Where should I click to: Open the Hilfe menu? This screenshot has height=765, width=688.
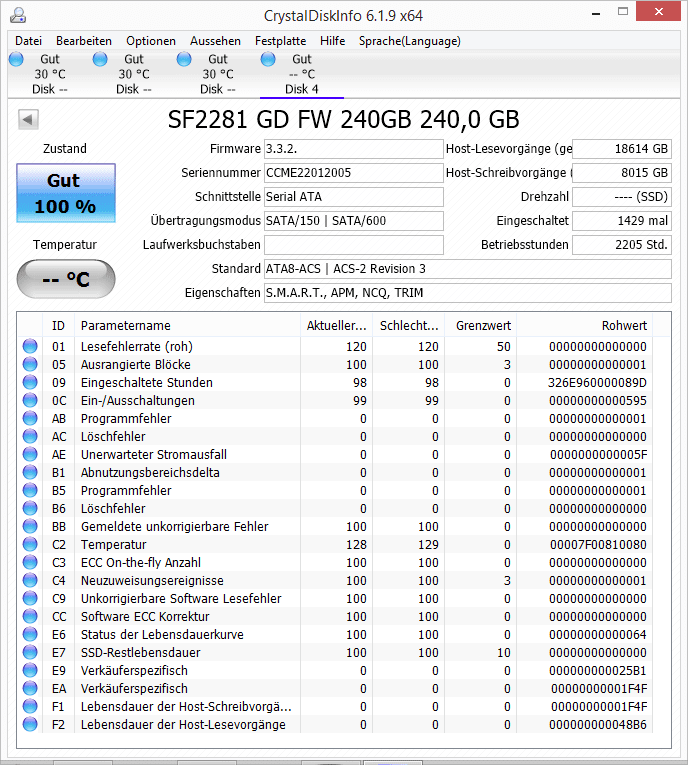[x=332, y=41]
